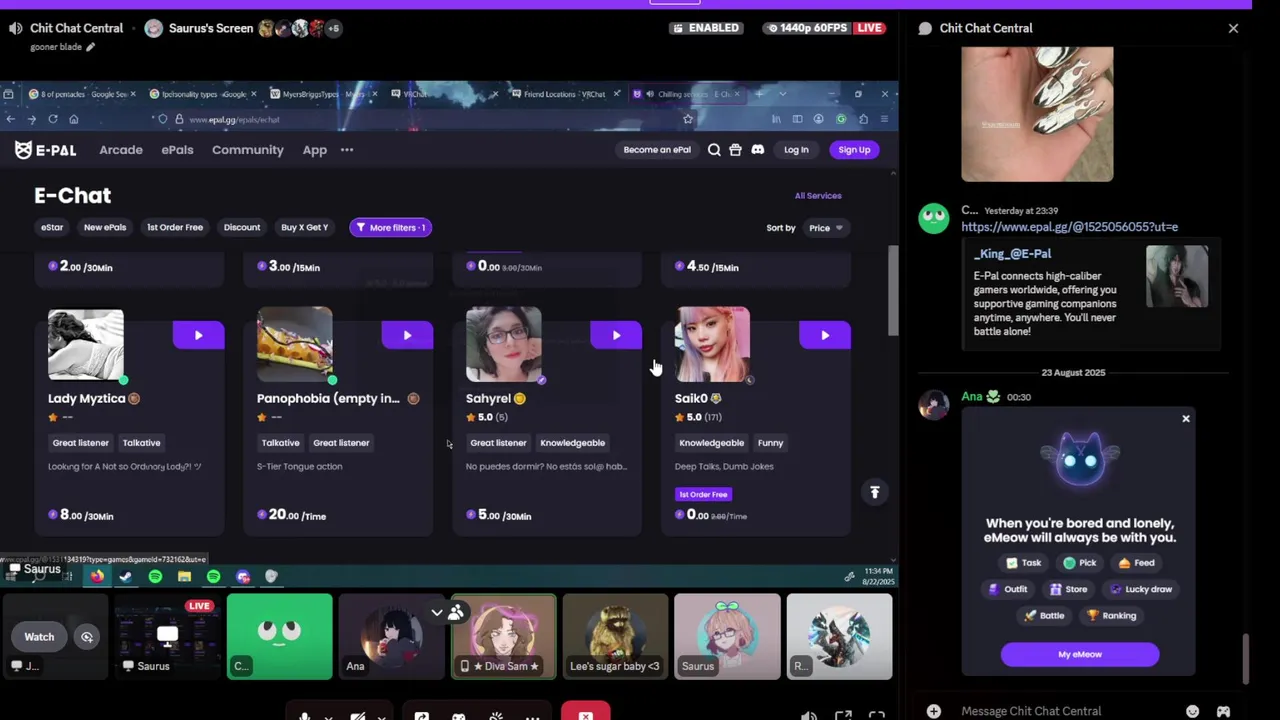Switch to the Friend Locations VRChat tab

[564, 94]
